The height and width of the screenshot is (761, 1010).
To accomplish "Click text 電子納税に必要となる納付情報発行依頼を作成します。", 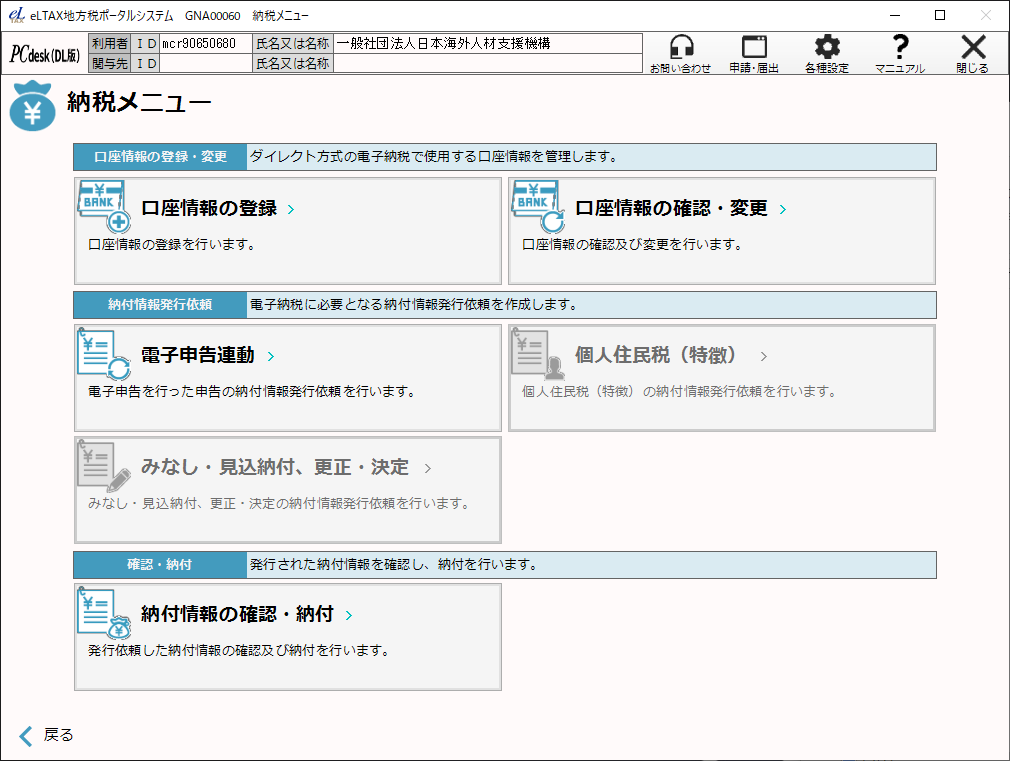I will (414, 305).
